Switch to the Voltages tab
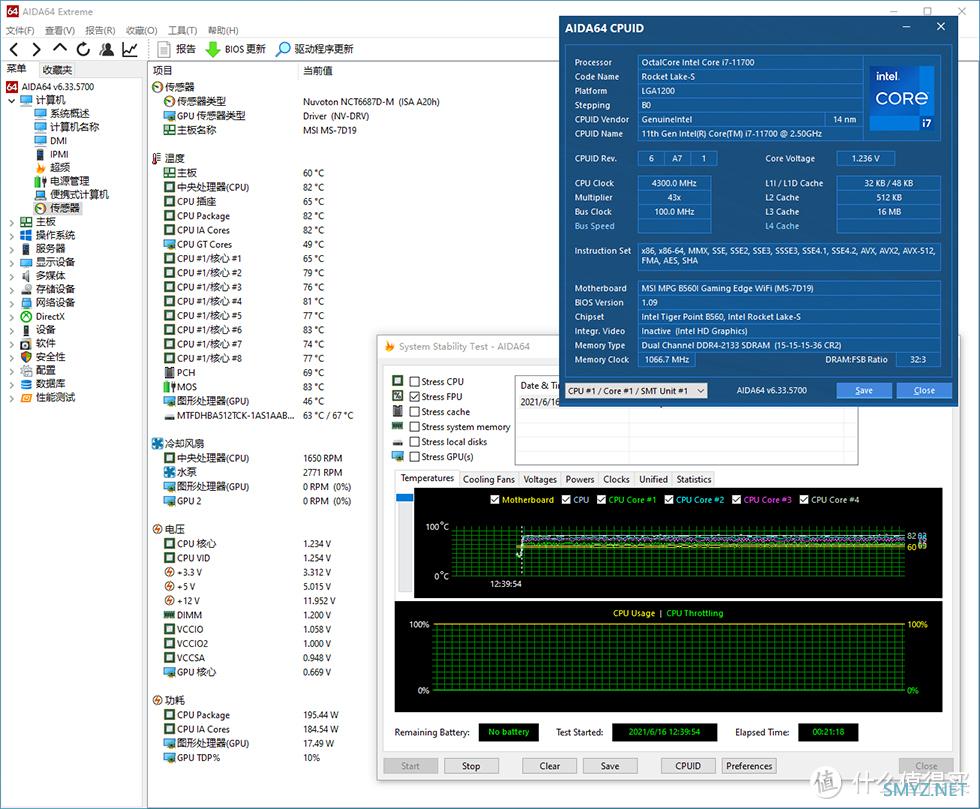 tap(540, 480)
